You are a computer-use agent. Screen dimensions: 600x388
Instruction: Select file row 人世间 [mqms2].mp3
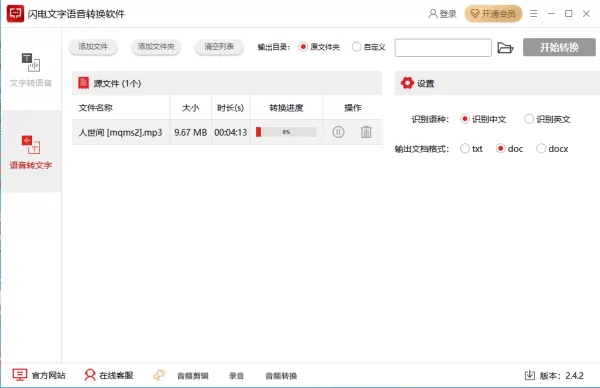[x=227, y=132]
